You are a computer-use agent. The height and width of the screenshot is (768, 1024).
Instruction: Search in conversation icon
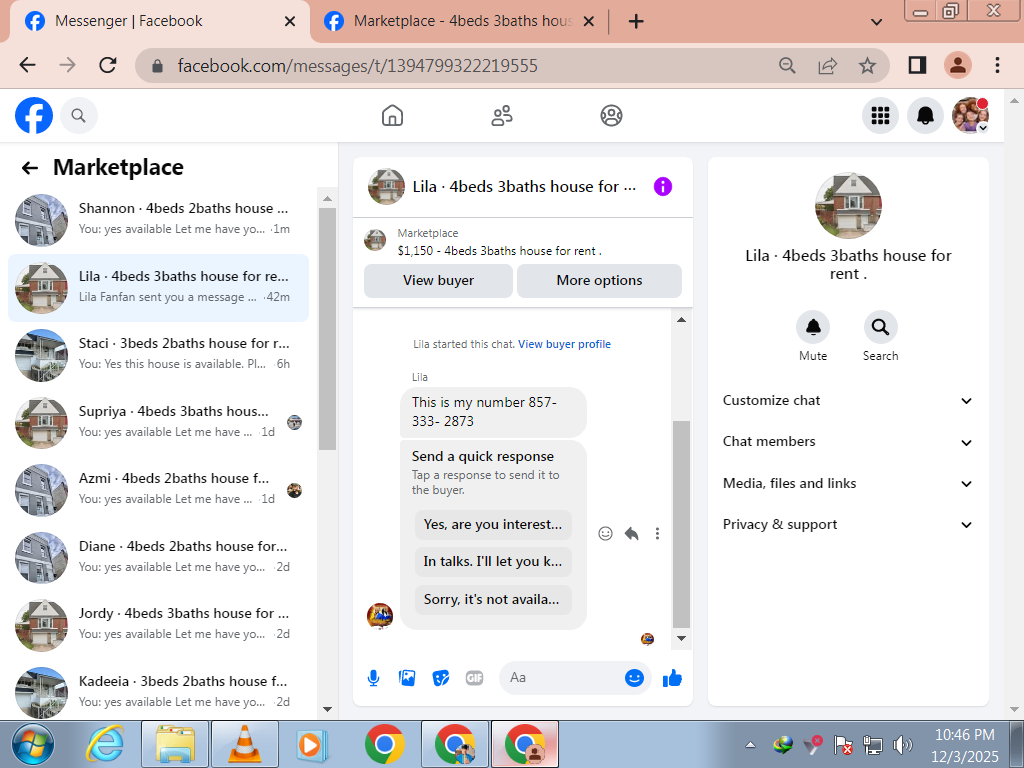click(x=880, y=327)
